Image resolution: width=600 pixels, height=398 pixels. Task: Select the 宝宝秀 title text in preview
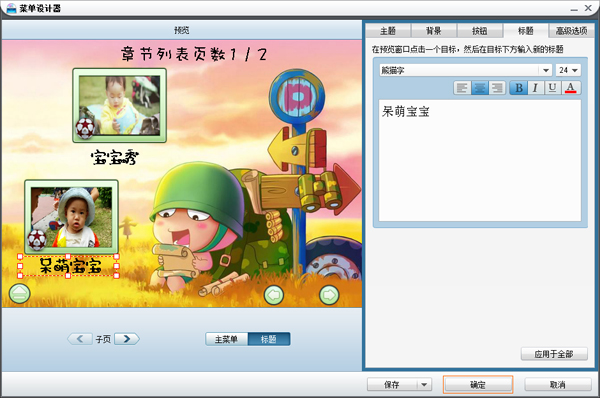click(115, 157)
